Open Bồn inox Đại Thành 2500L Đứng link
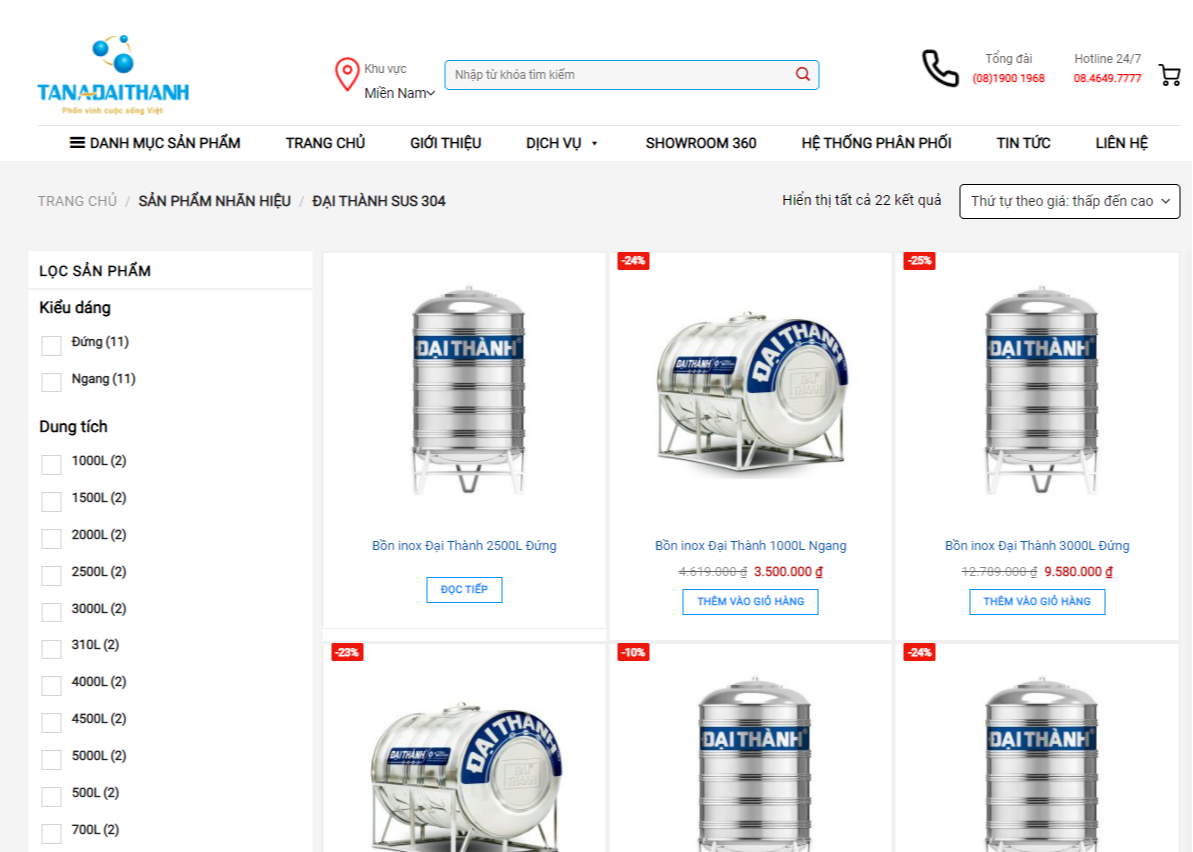Screen dimensions: 1193x852 click(x=464, y=545)
